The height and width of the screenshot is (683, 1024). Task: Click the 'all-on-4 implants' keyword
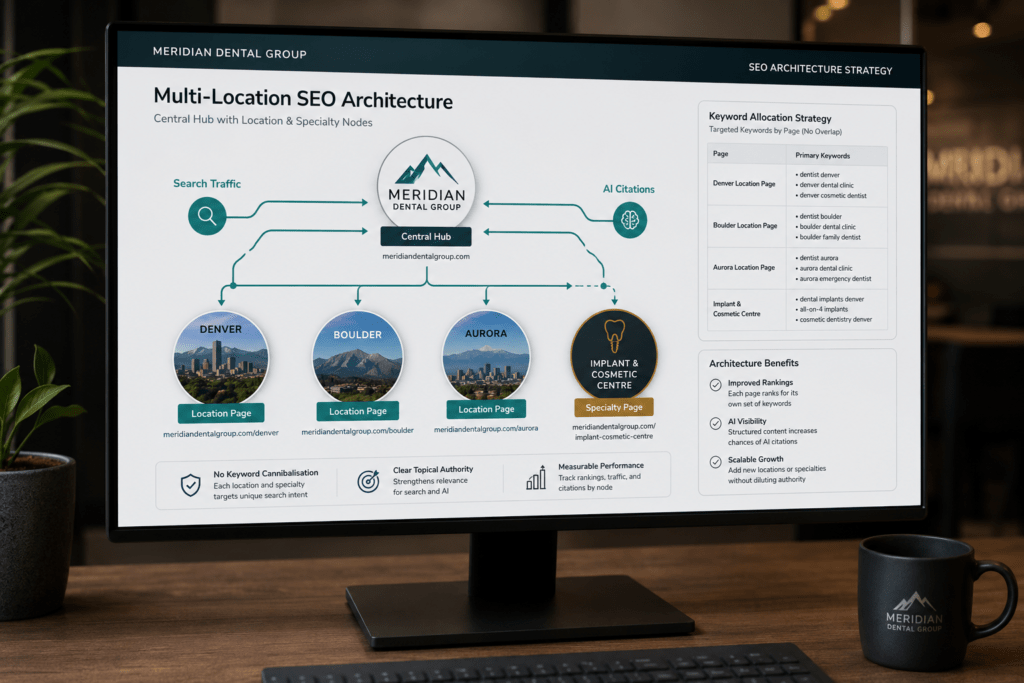[x=822, y=310]
